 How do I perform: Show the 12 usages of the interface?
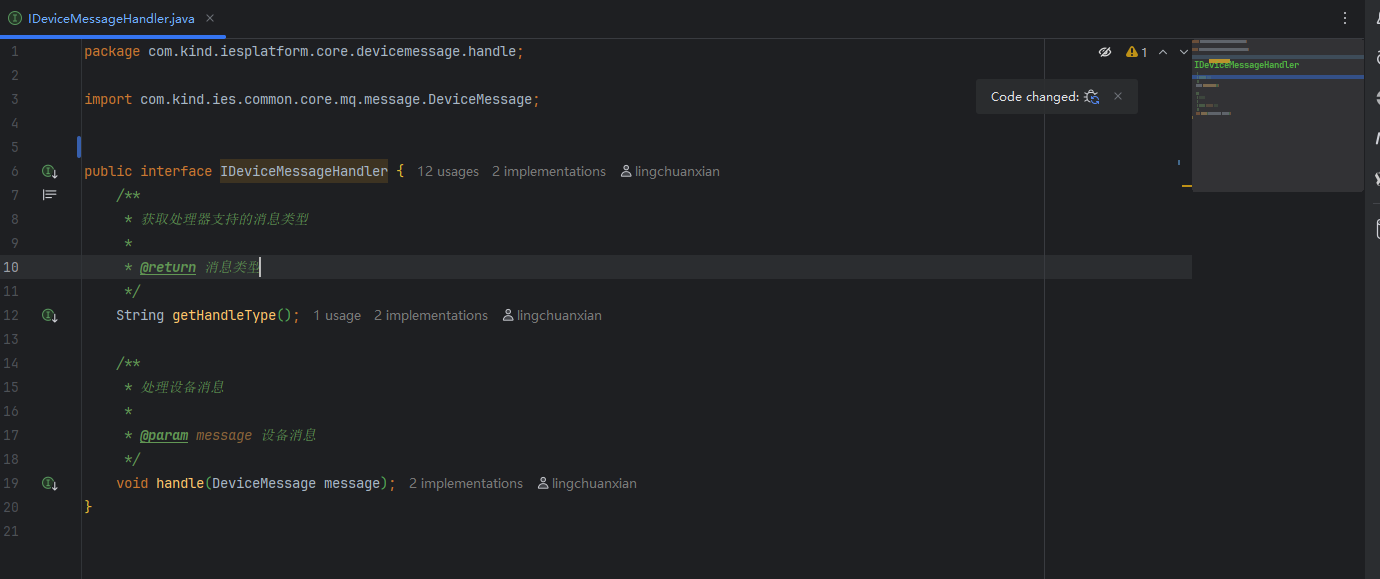448,171
